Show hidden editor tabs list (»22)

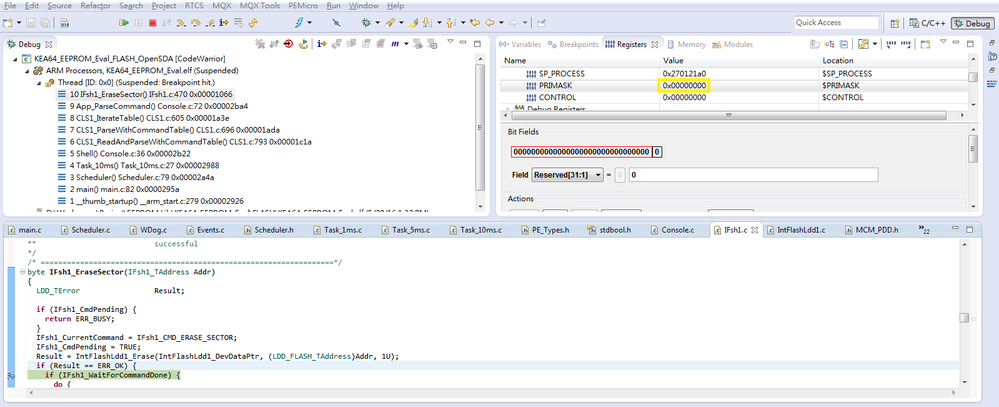[926, 229]
